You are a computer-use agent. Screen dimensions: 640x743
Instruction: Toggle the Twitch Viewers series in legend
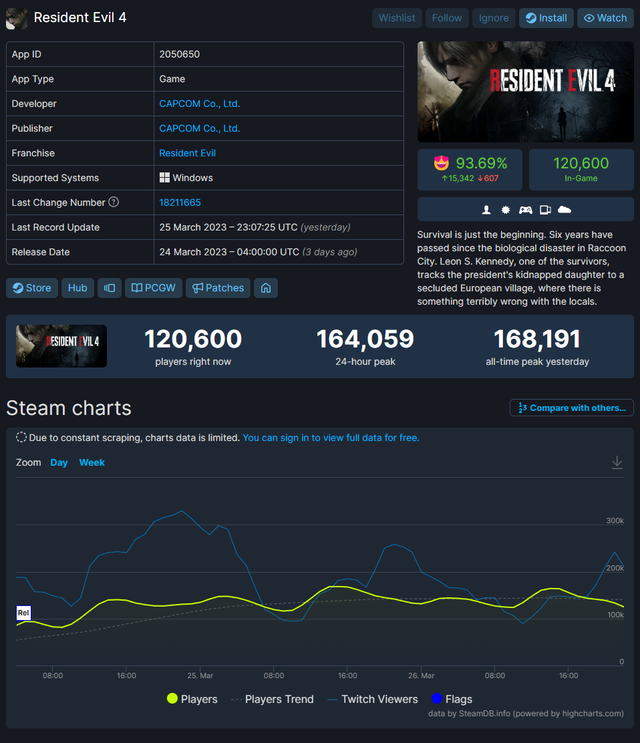coord(373,699)
